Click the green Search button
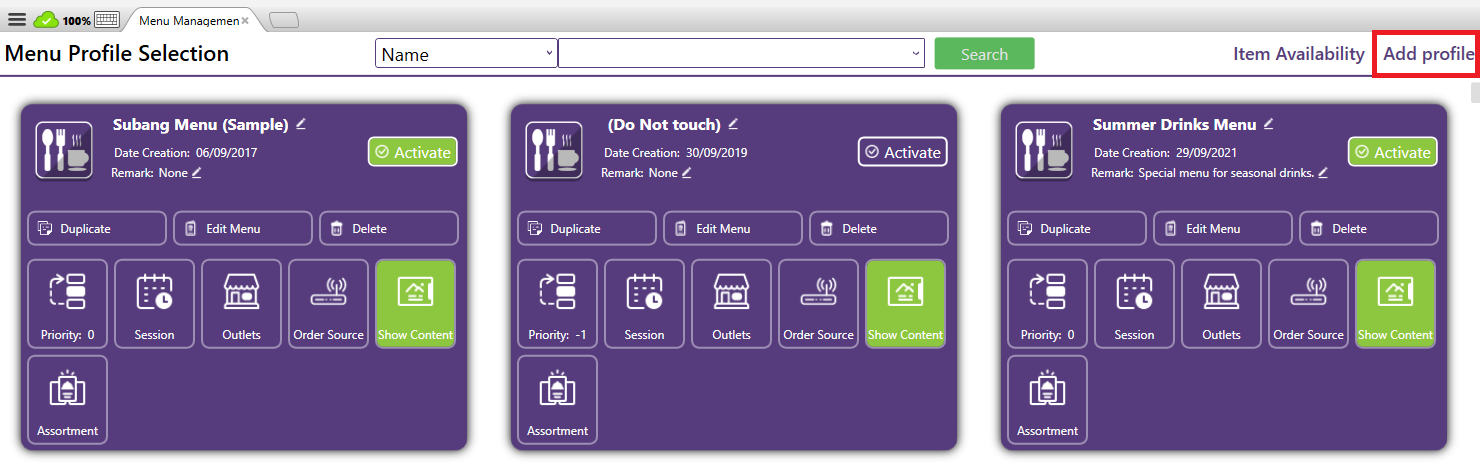The width and height of the screenshot is (1480, 475). coord(984,54)
